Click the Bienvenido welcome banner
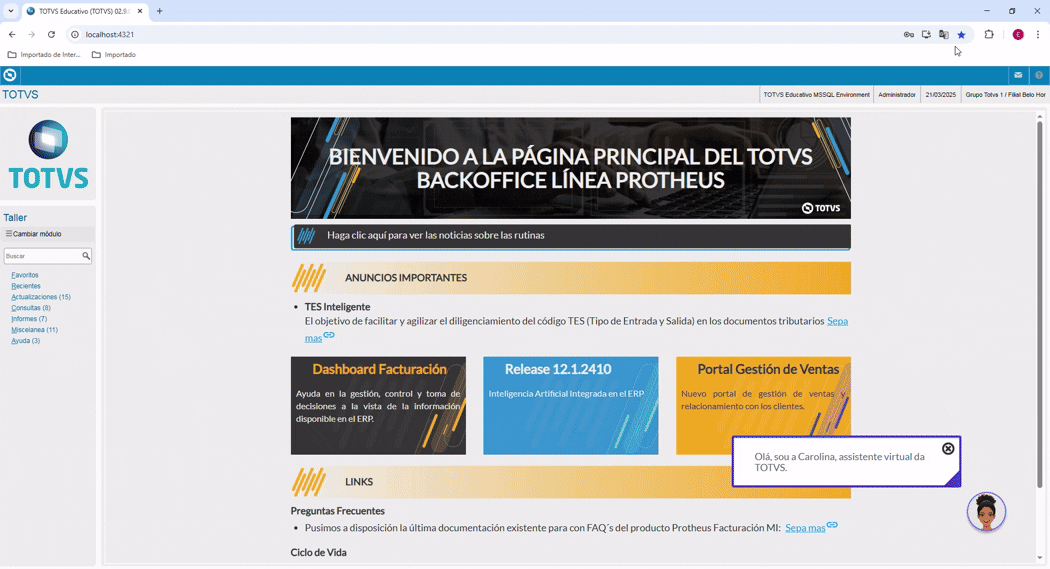Screen dimensions: 1050x569 pyautogui.click(x=571, y=168)
